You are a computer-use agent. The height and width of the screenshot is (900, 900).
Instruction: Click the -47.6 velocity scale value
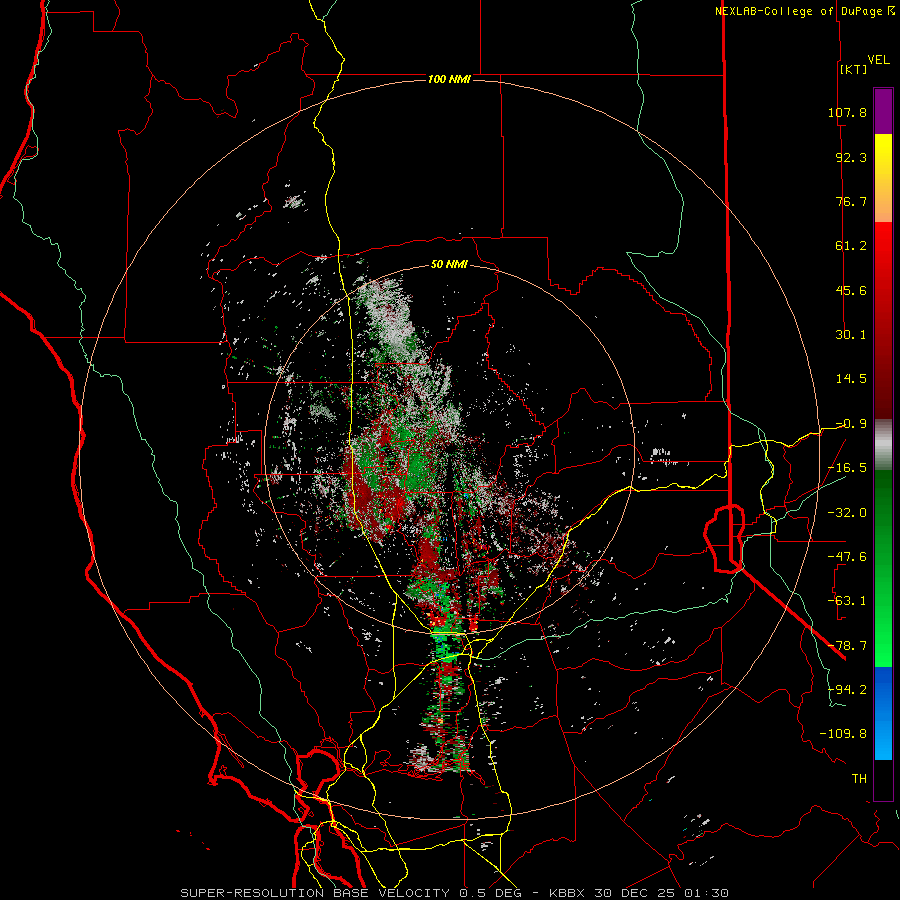coord(847,557)
